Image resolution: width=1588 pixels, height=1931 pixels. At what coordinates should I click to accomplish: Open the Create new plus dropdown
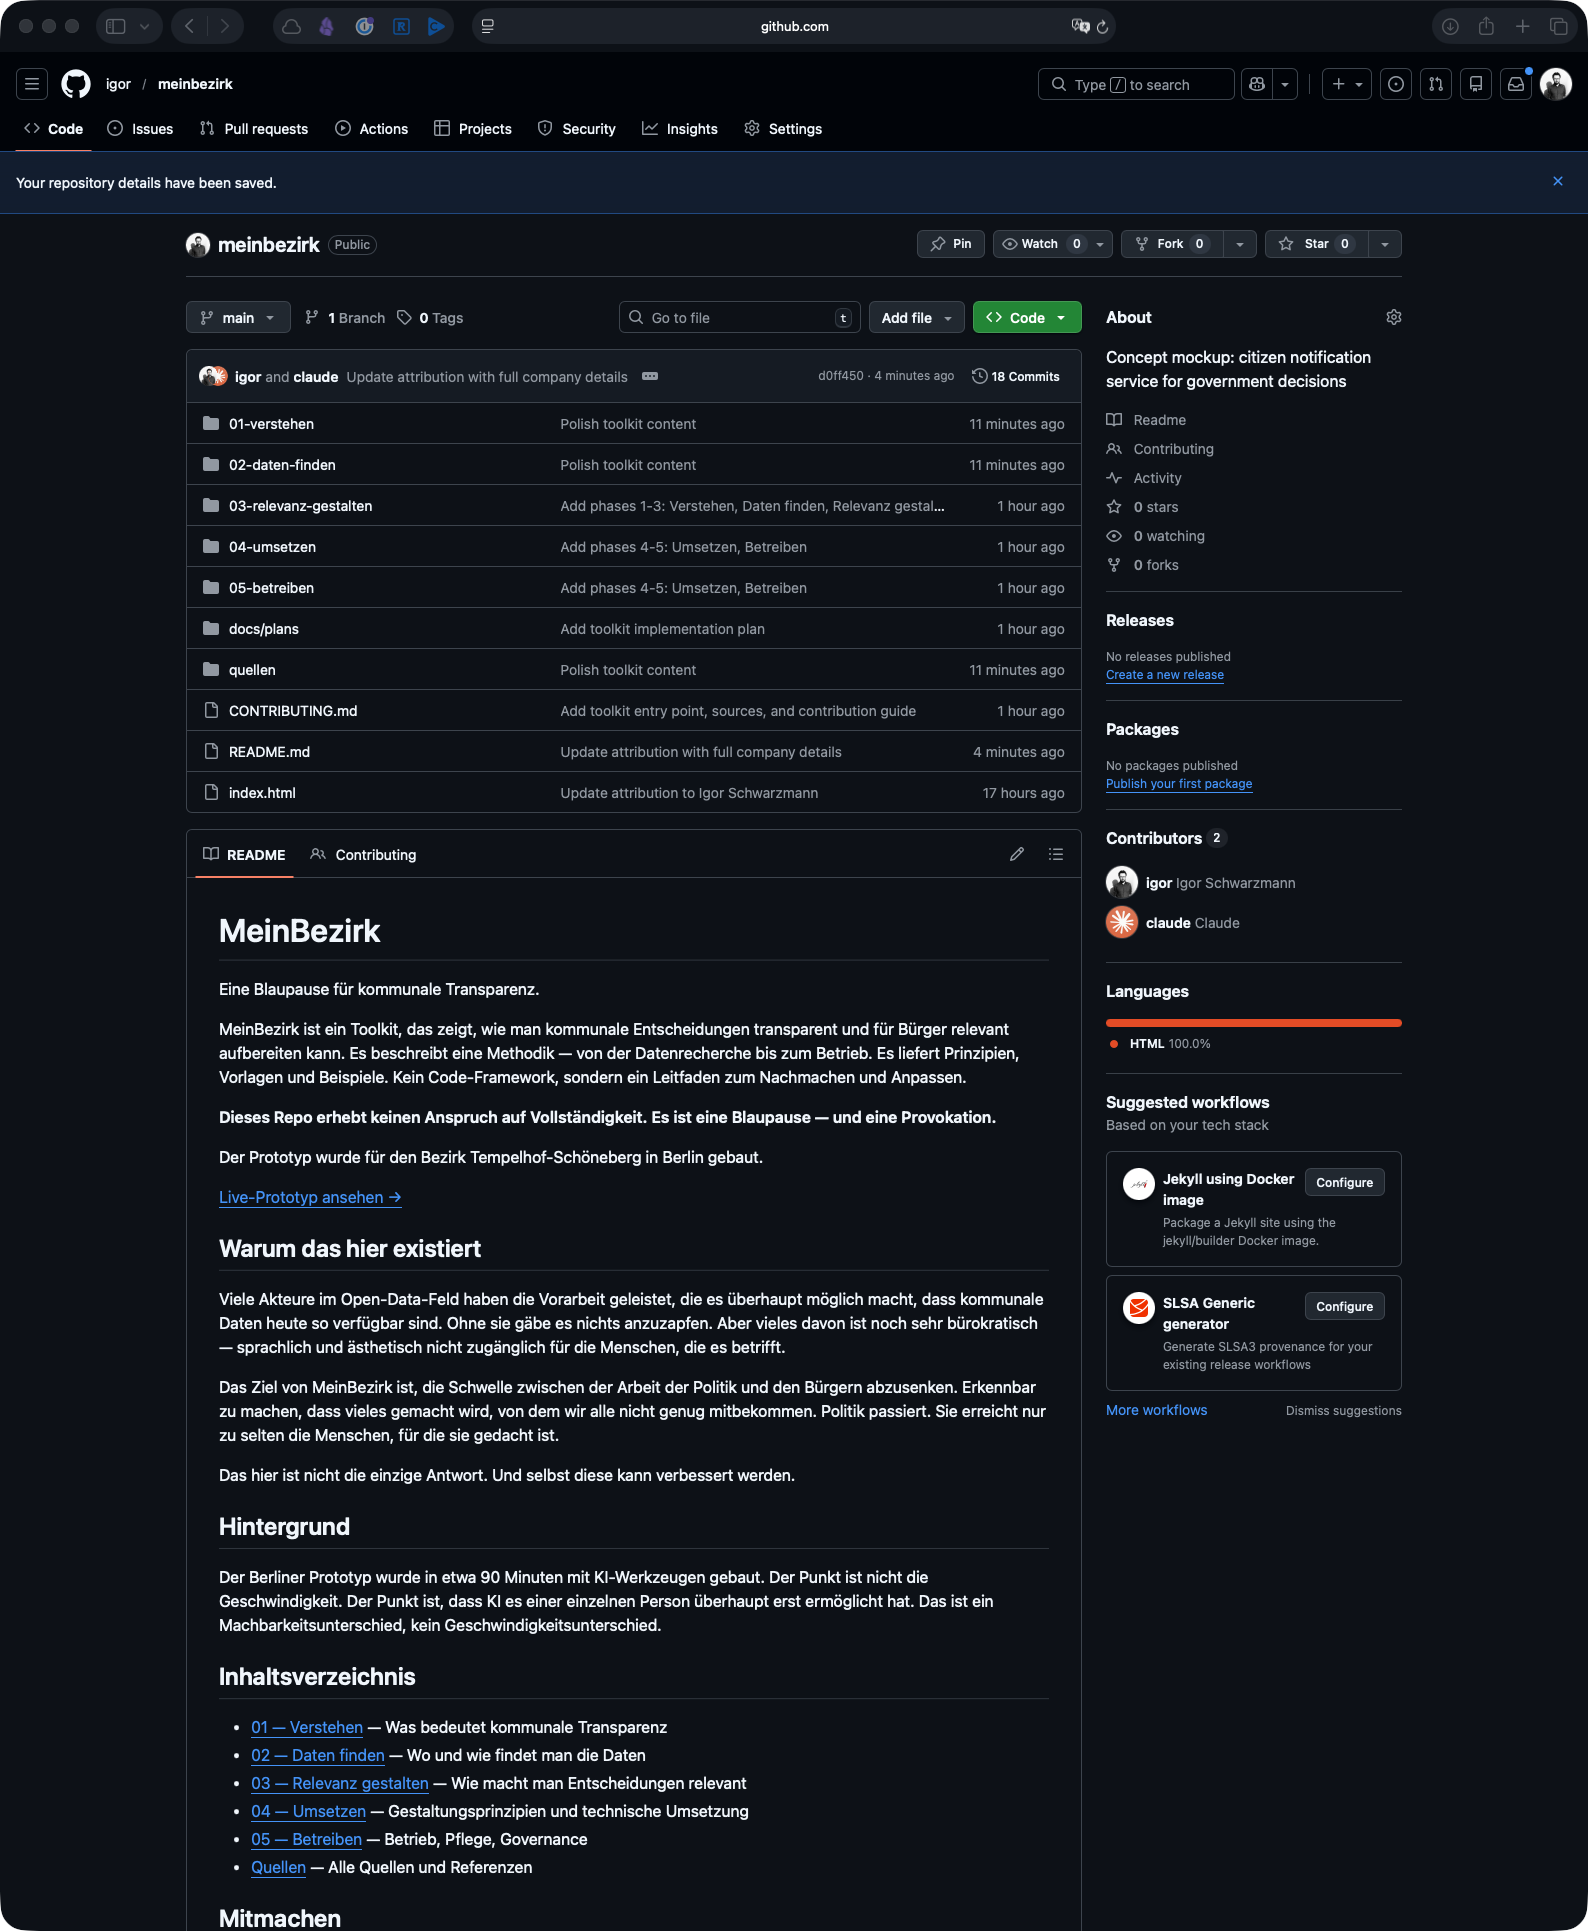point(1347,84)
